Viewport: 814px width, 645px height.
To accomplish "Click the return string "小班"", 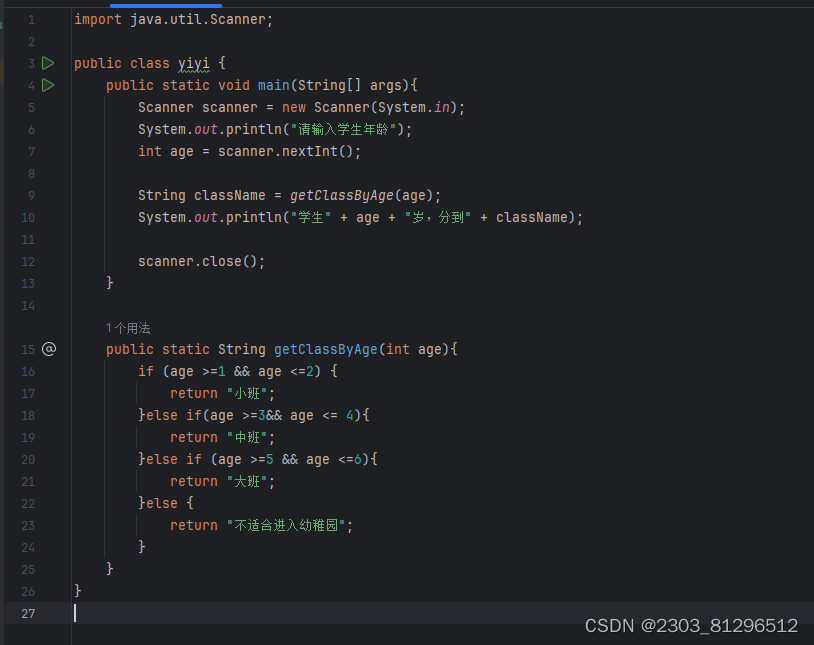I will (x=247, y=394).
